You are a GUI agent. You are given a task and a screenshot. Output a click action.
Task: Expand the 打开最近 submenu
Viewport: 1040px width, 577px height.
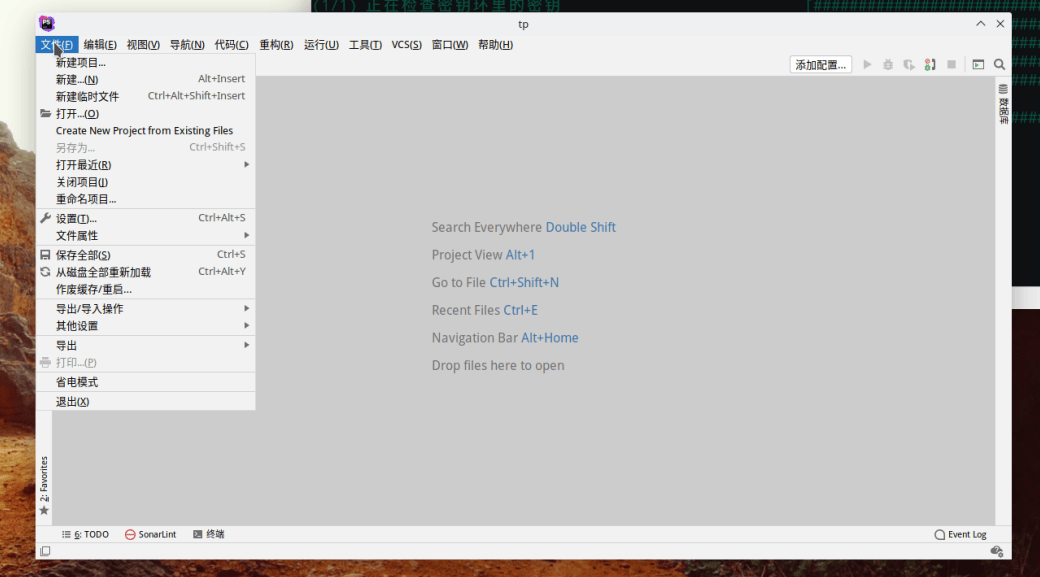[x=83, y=165]
